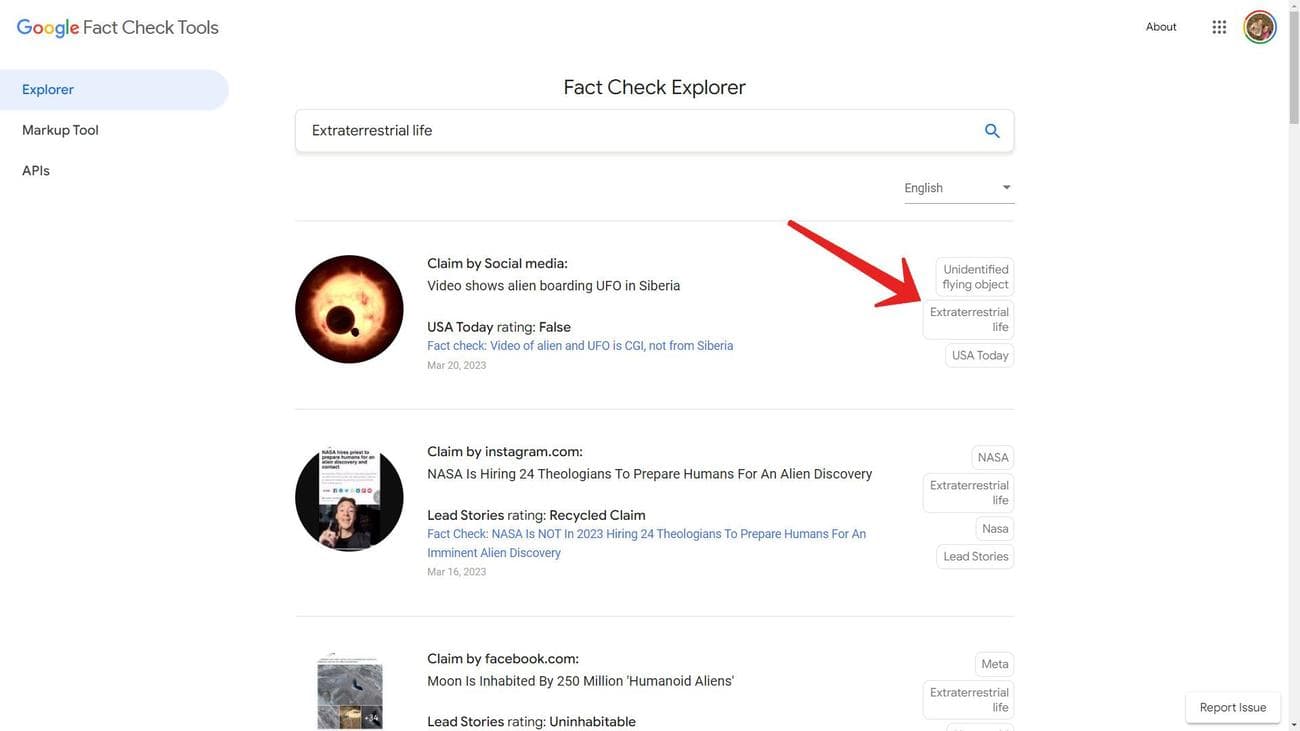Select the Moon aliens facebook claim thumbnail
Viewport: 1300px width, 731px height.
tap(349, 690)
